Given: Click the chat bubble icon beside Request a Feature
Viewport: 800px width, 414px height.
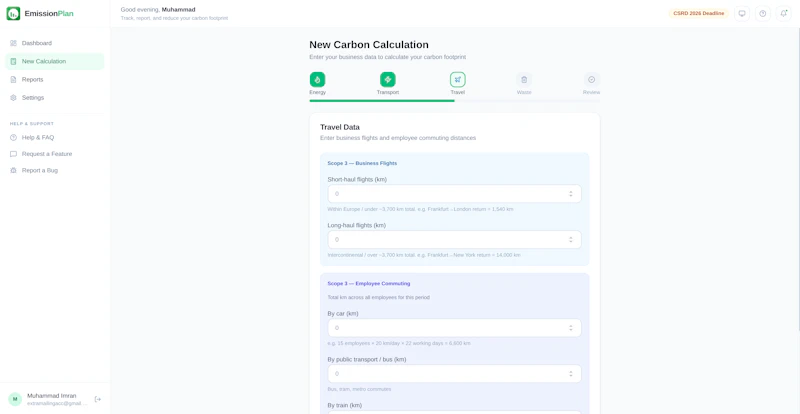Looking at the screenshot, I should [x=13, y=154].
